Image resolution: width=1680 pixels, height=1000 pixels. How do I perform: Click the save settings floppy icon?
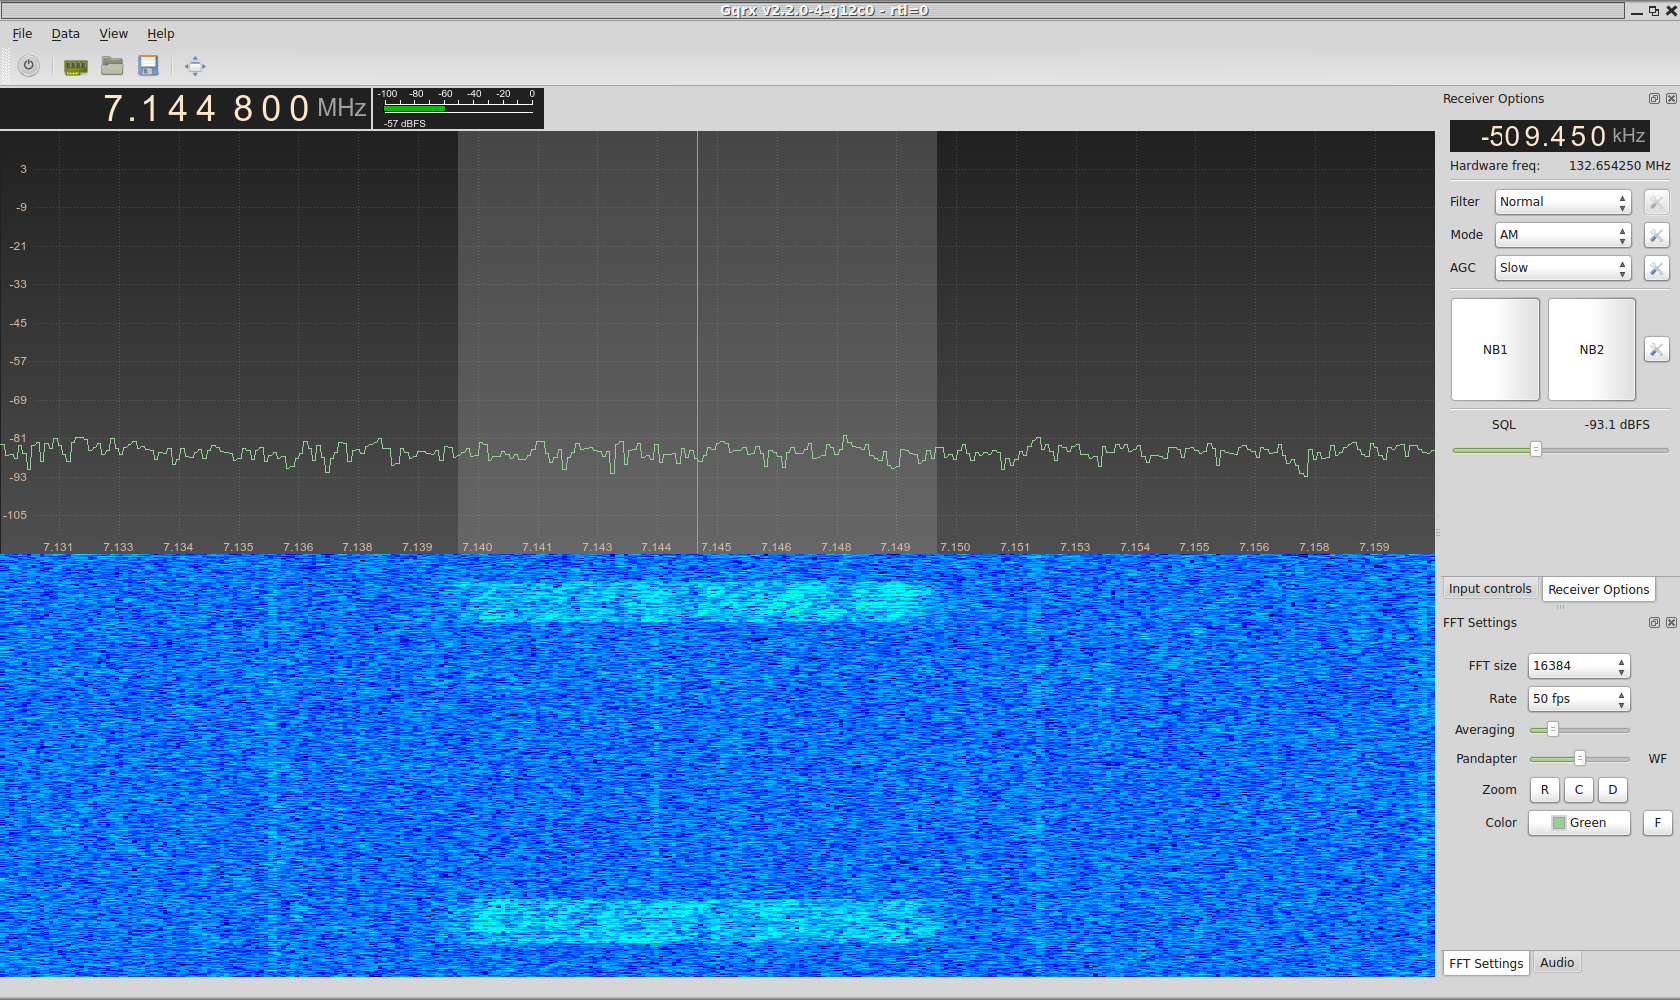pyautogui.click(x=148, y=67)
